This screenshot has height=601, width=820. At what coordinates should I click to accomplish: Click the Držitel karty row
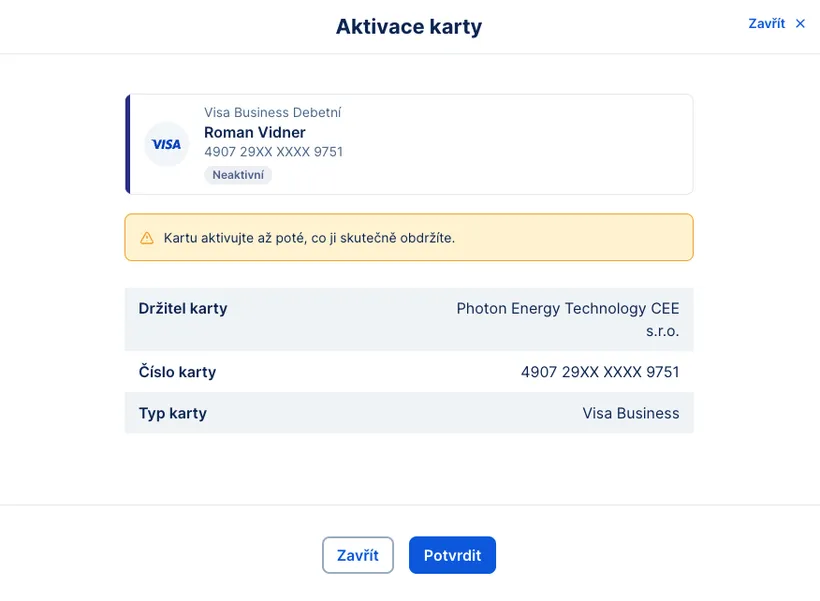point(409,318)
